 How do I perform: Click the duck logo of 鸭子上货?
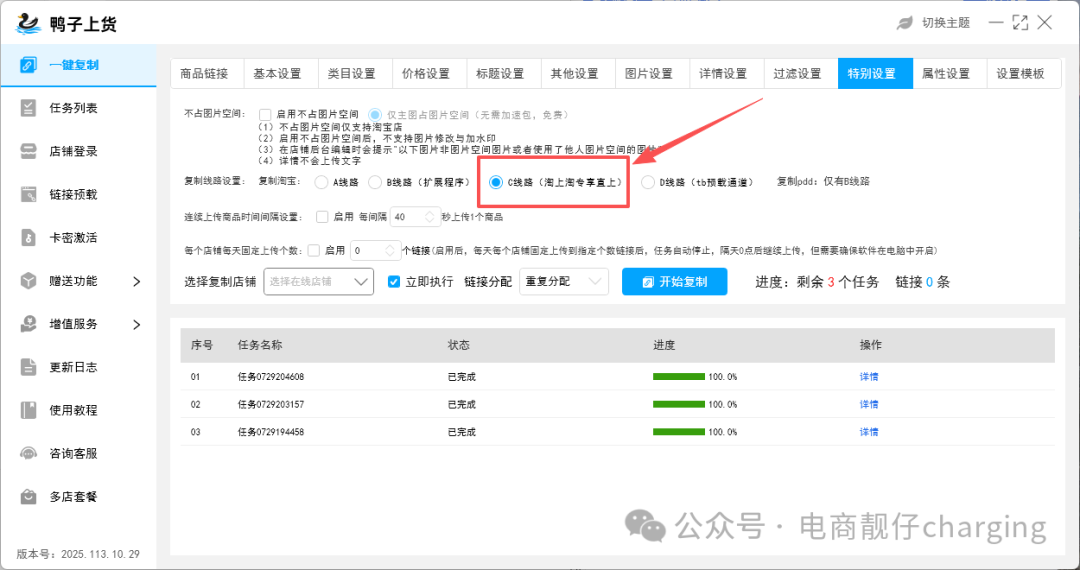pyautogui.click(x=29, y=23)
